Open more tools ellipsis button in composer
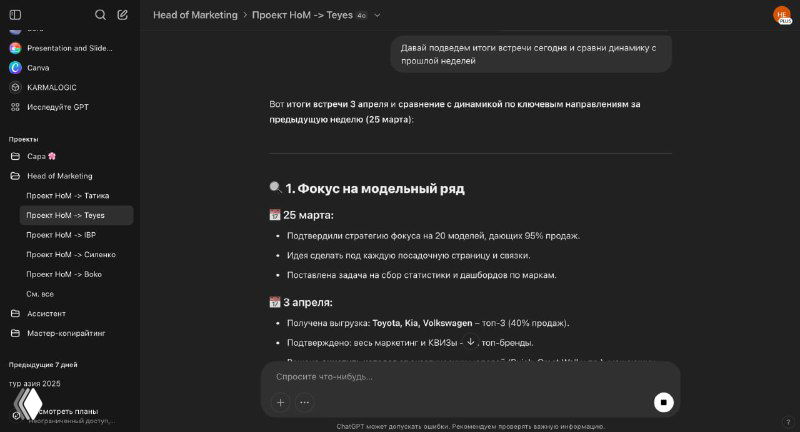 click(x=304, y=402)
